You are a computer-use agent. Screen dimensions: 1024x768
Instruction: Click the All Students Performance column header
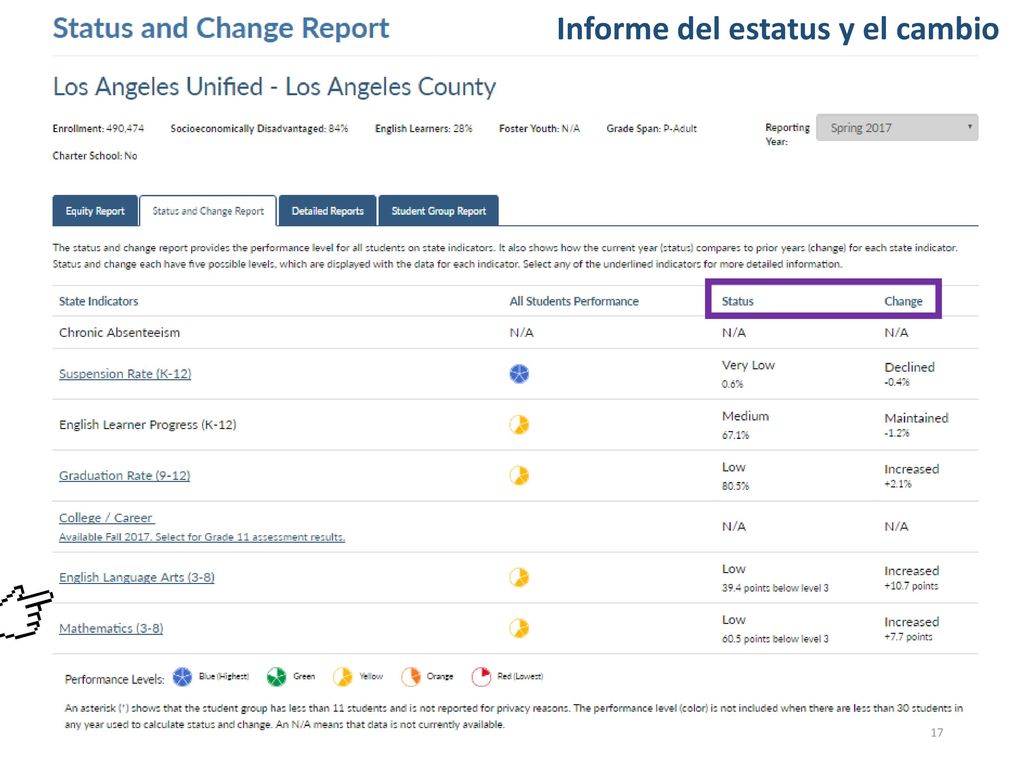click(x=574, y=301)
